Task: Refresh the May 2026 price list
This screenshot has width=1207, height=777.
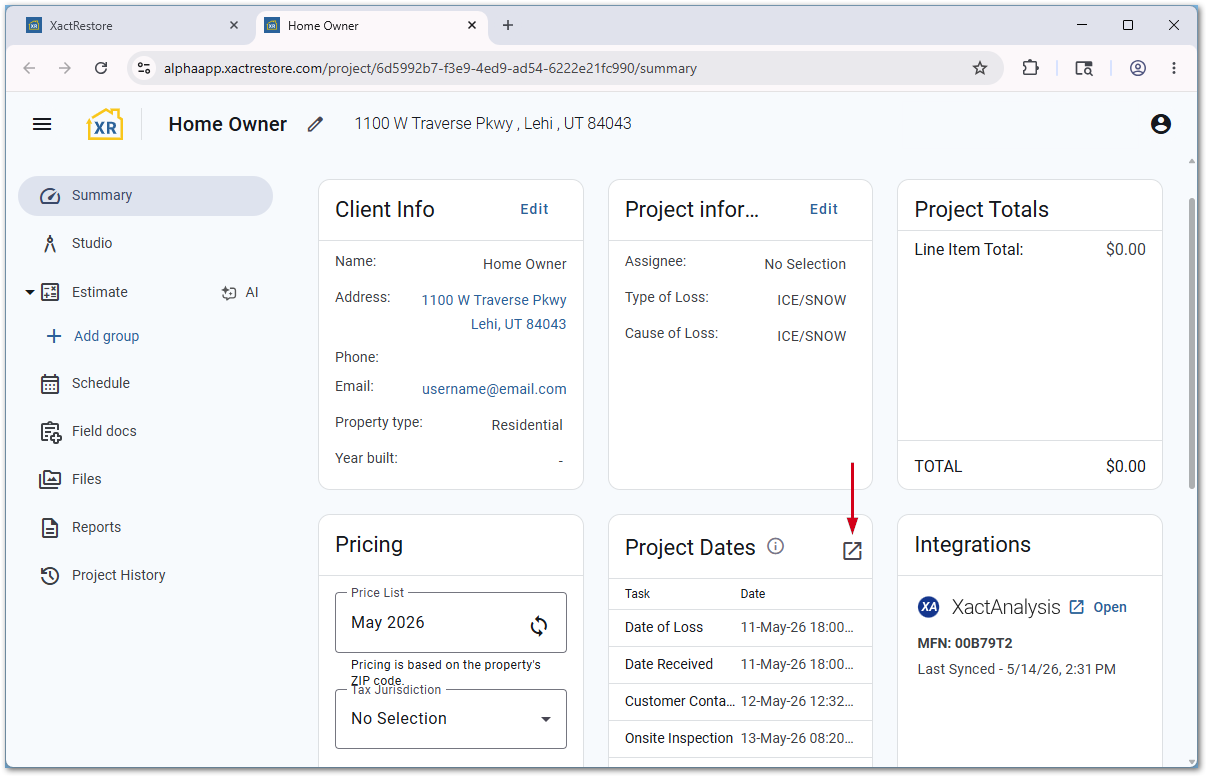Action: pyautogui.click(x=539, y=626)
